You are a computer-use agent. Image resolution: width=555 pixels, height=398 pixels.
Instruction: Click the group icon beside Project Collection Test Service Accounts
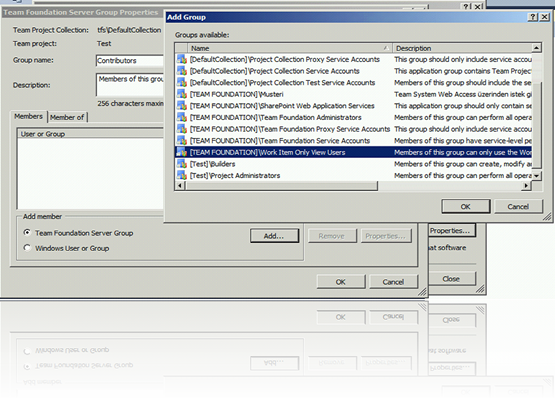click(x=182, y=83)
